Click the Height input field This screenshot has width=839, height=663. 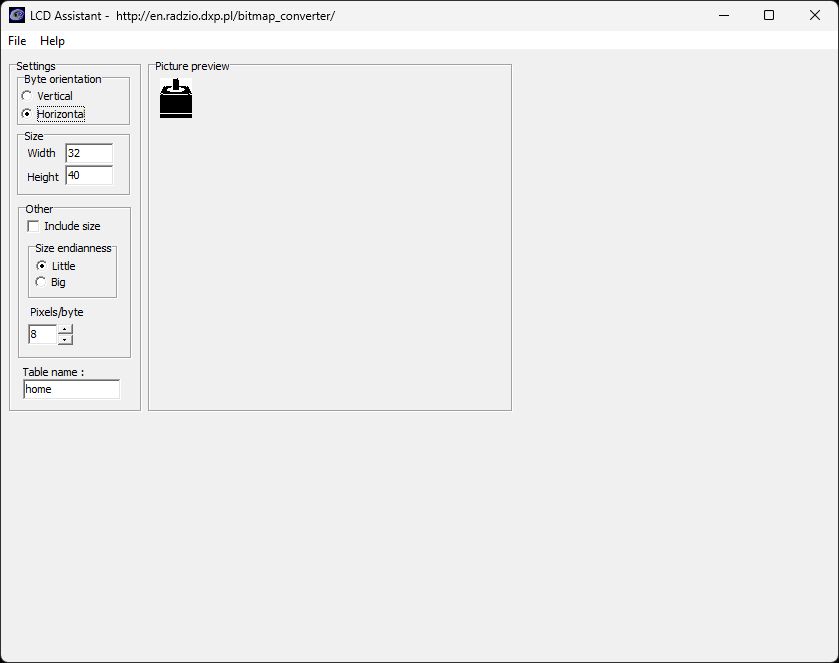click(x=89, y=175)
